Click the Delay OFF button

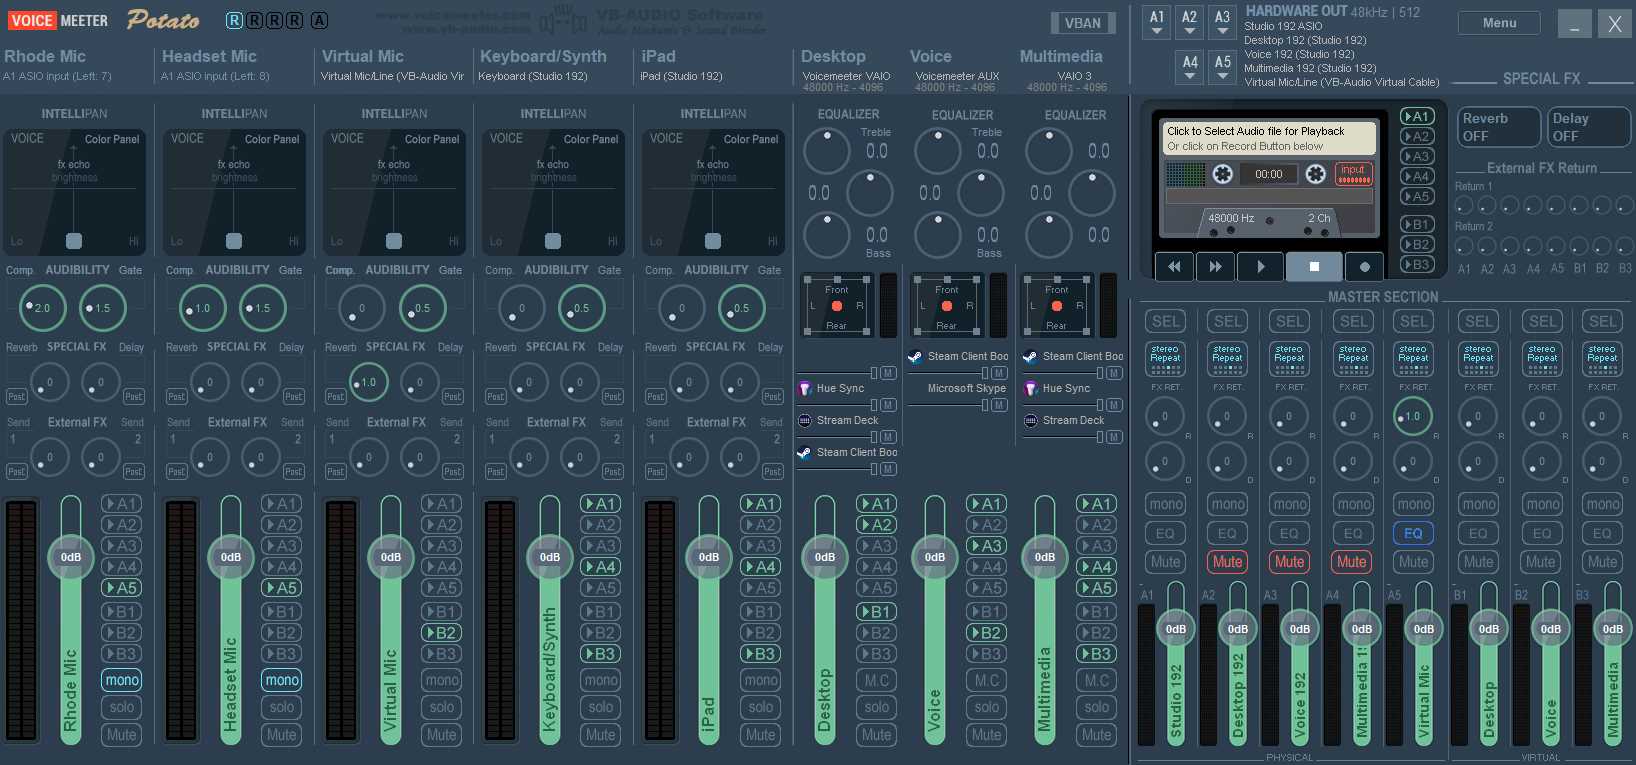(1587, 127)
